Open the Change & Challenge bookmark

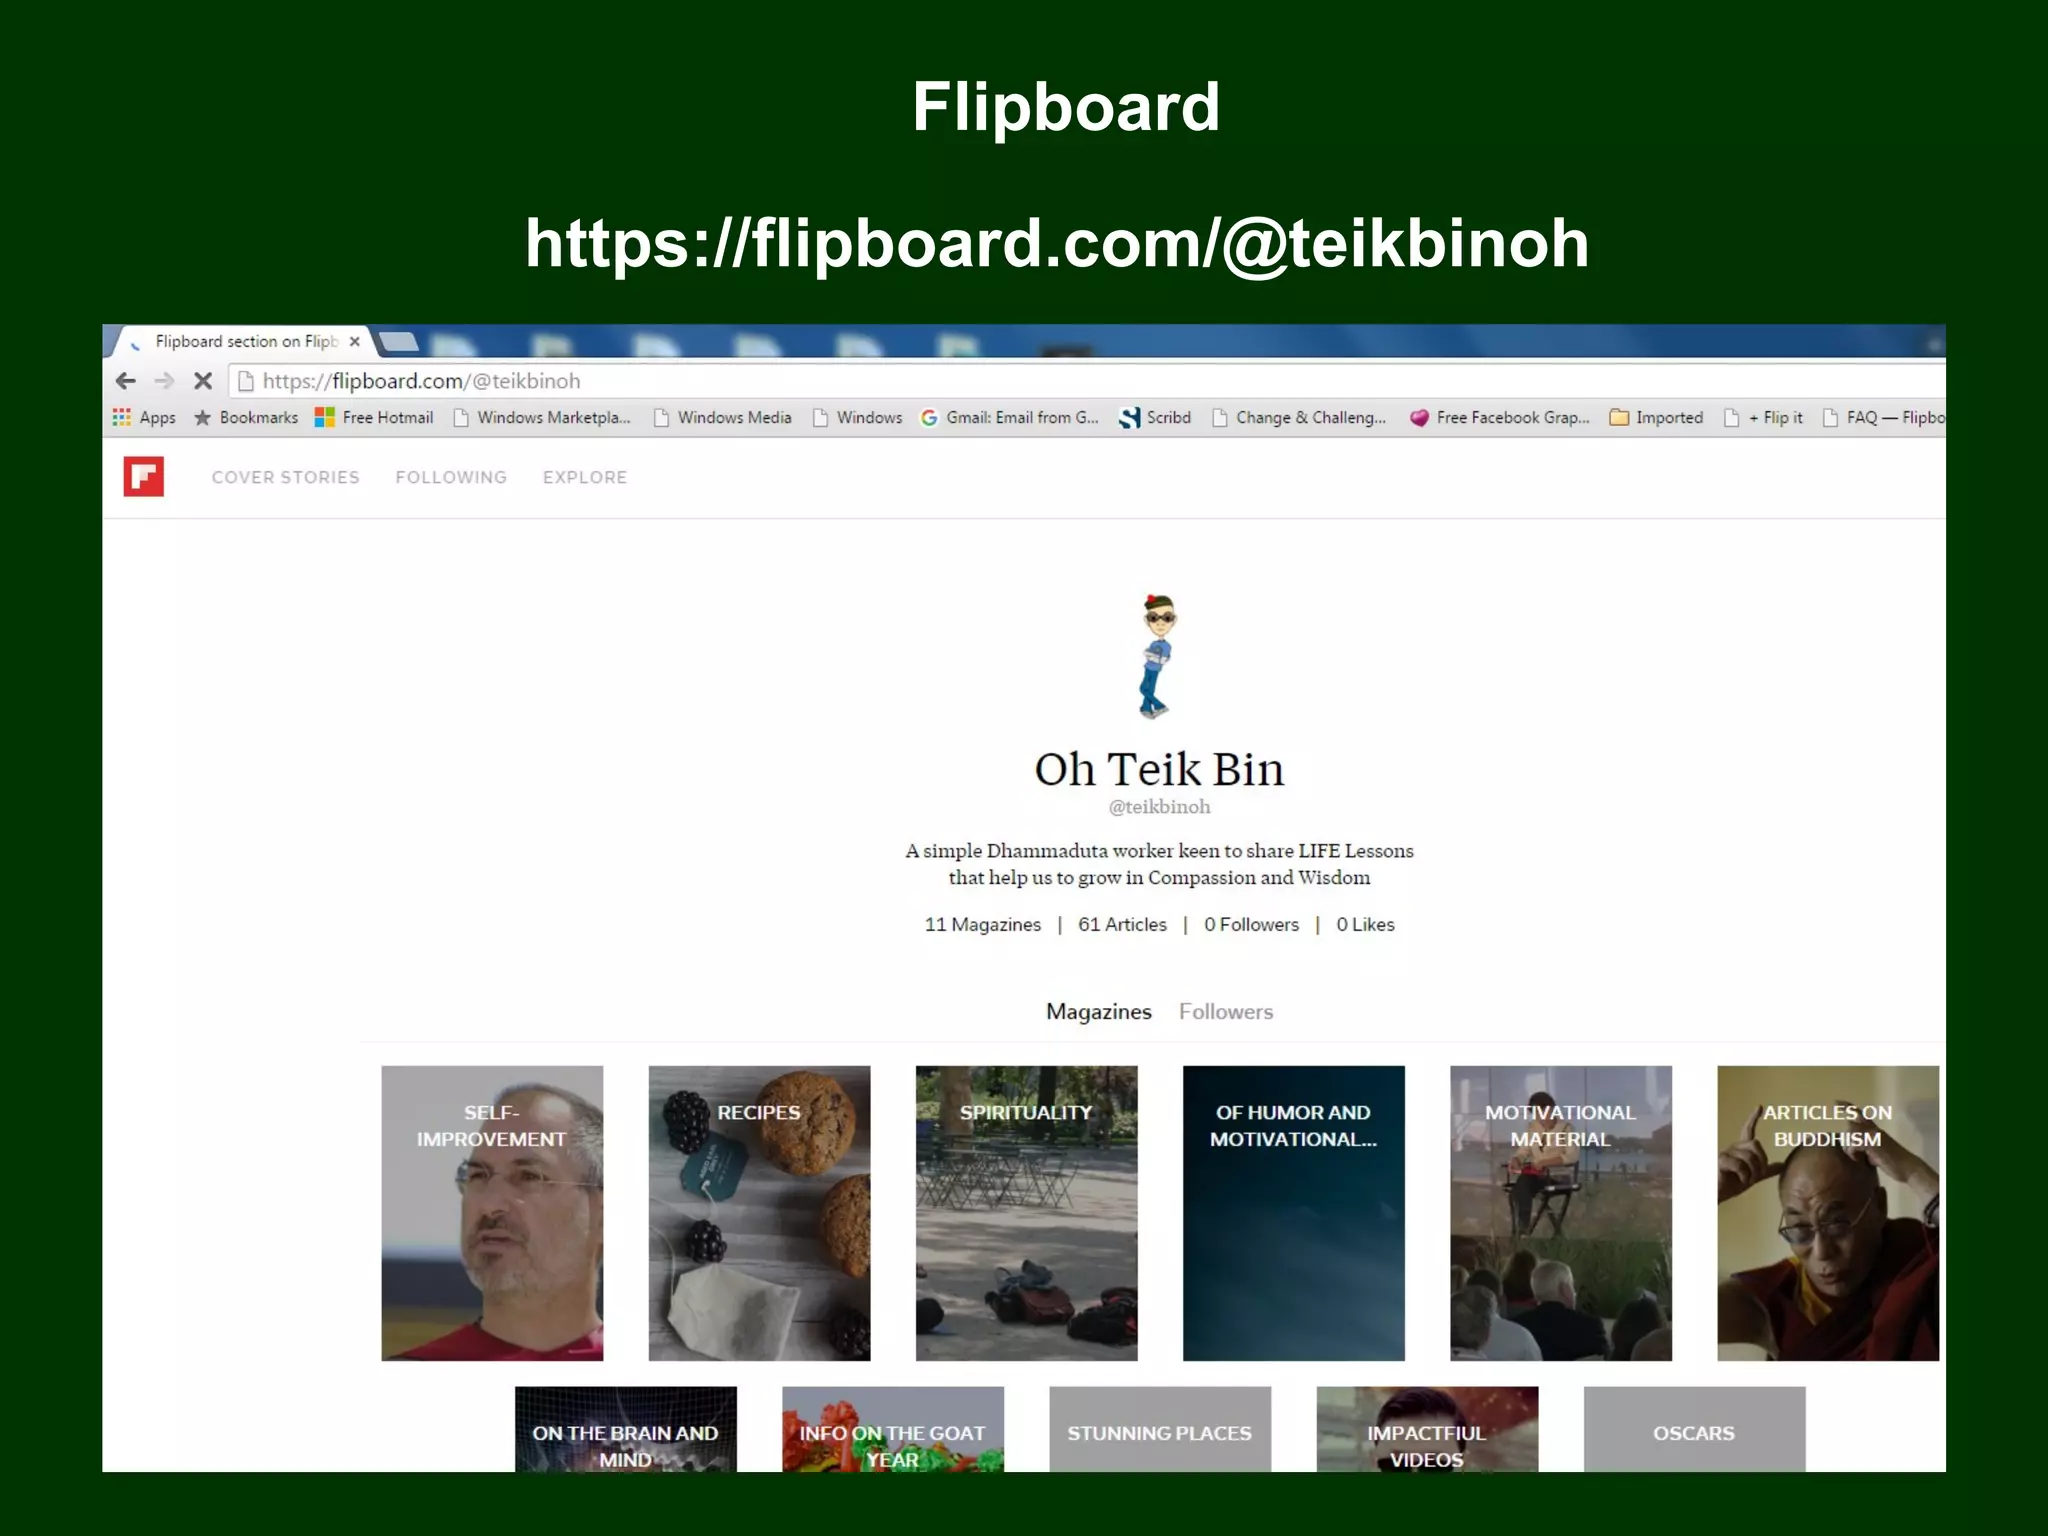[1300, 418]
